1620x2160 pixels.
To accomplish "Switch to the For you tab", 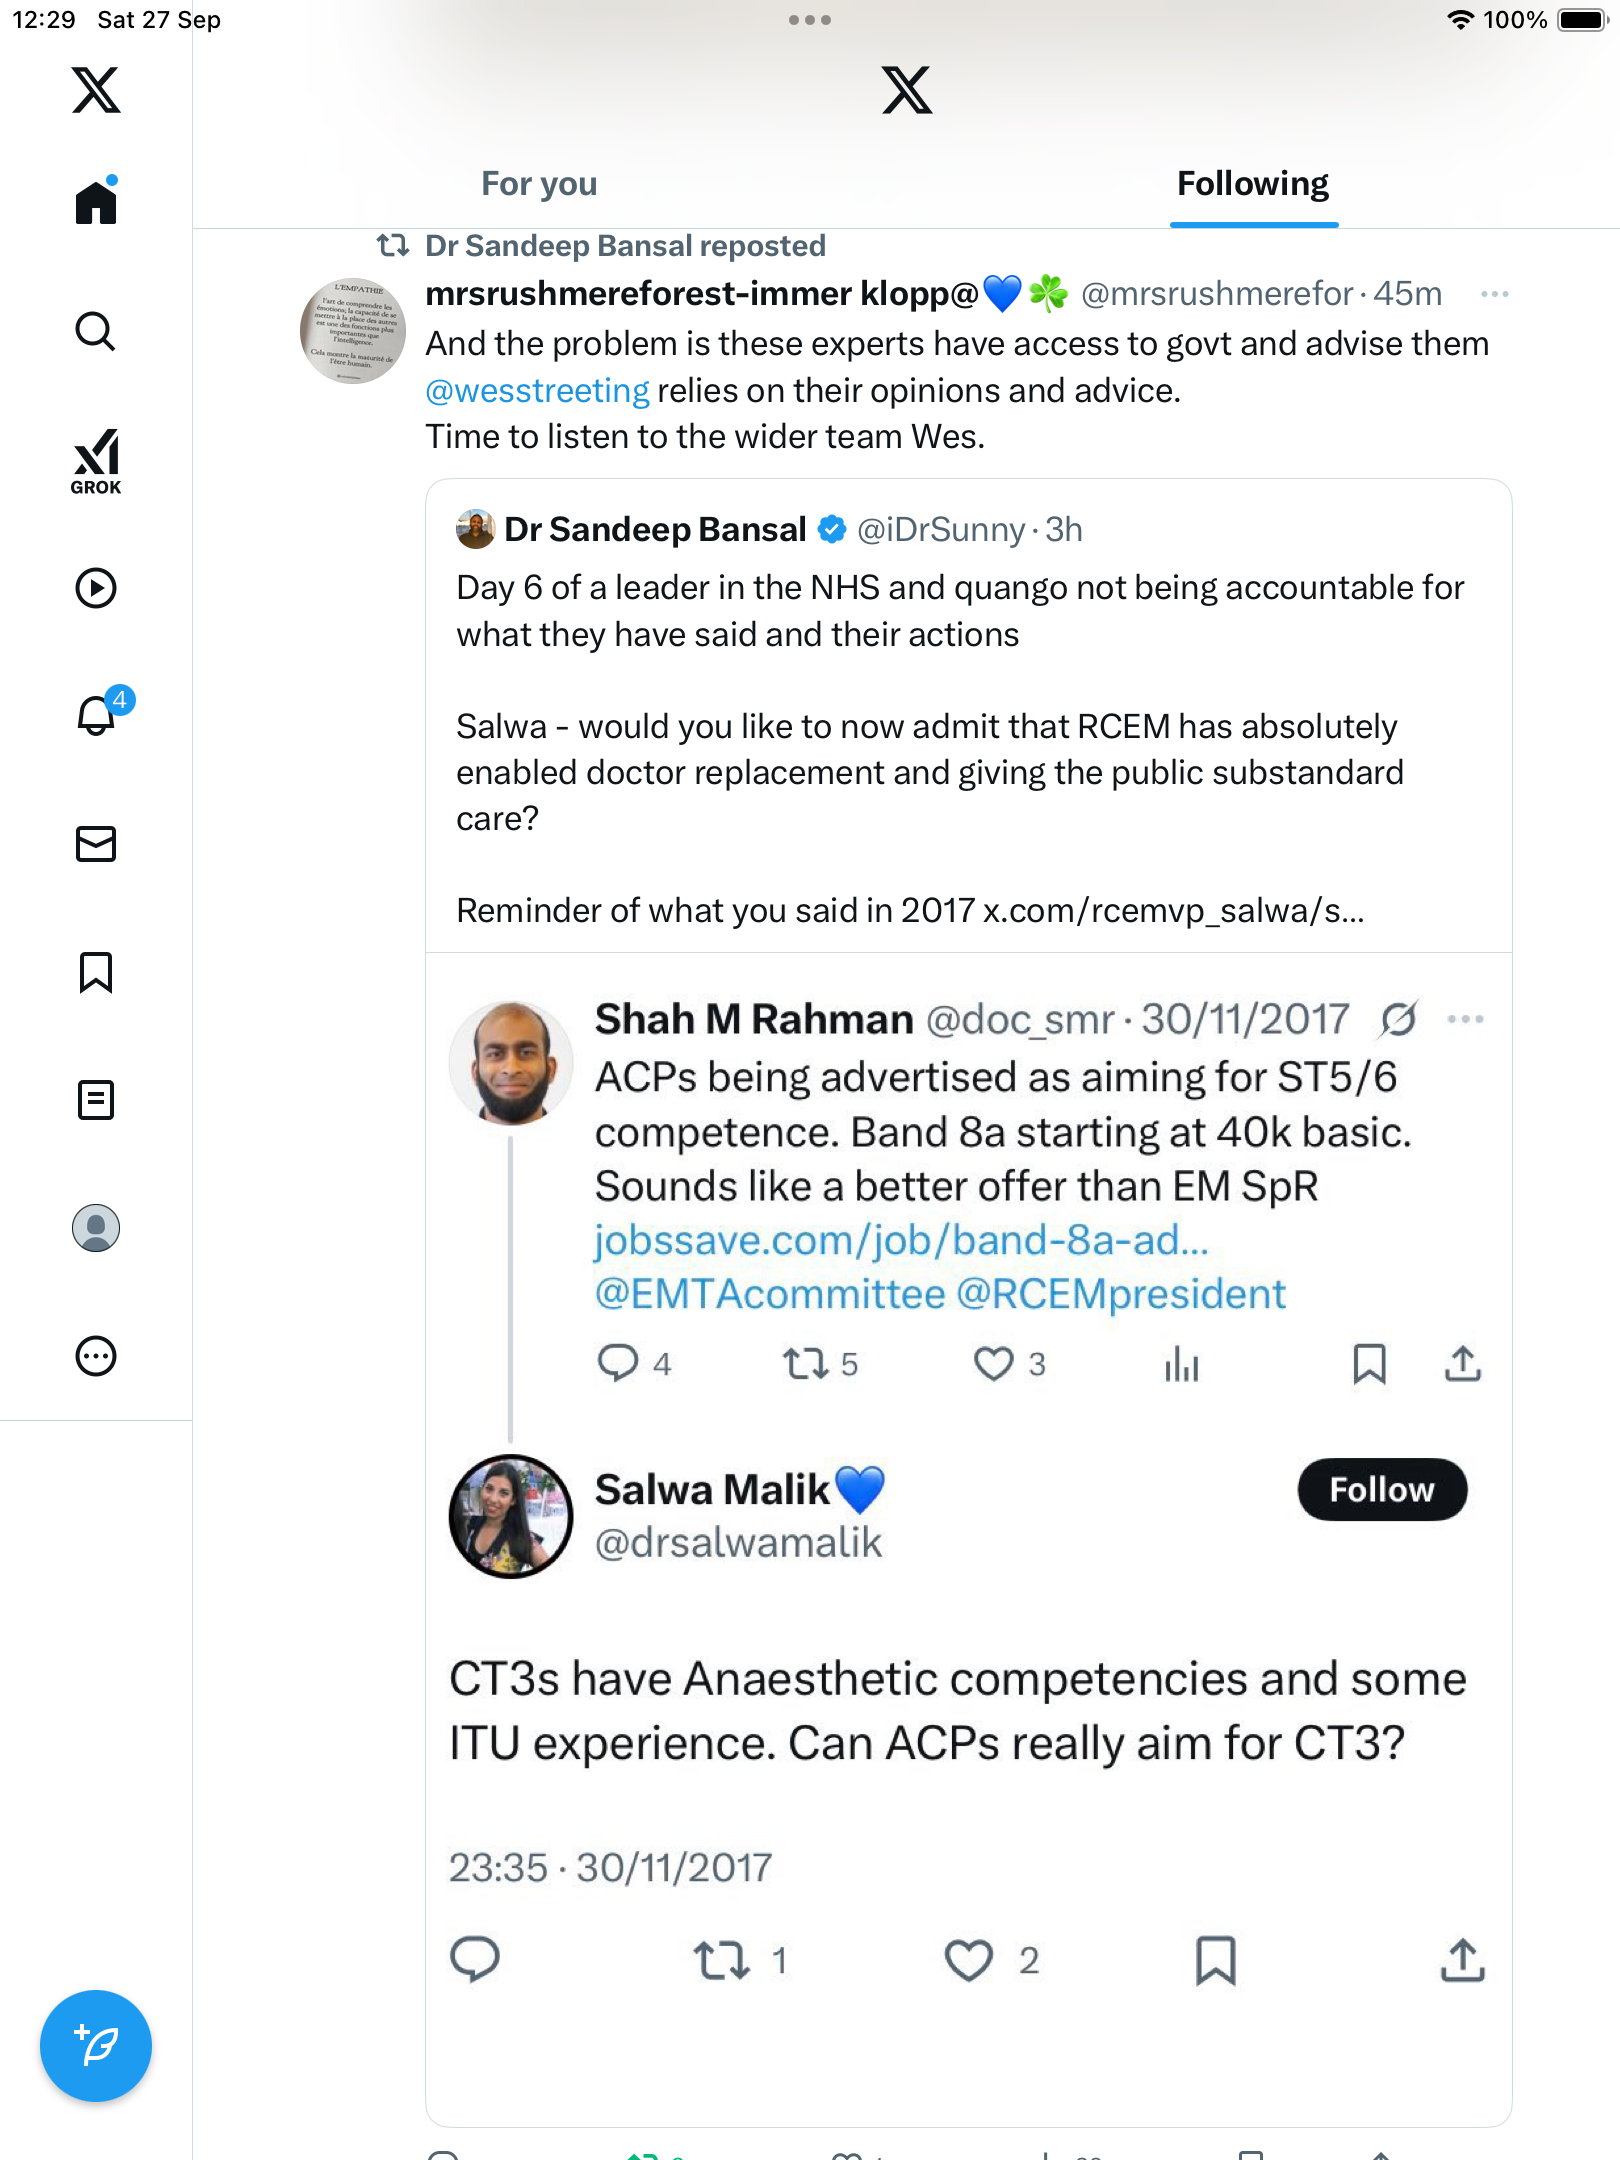I will tap(539, 184).
